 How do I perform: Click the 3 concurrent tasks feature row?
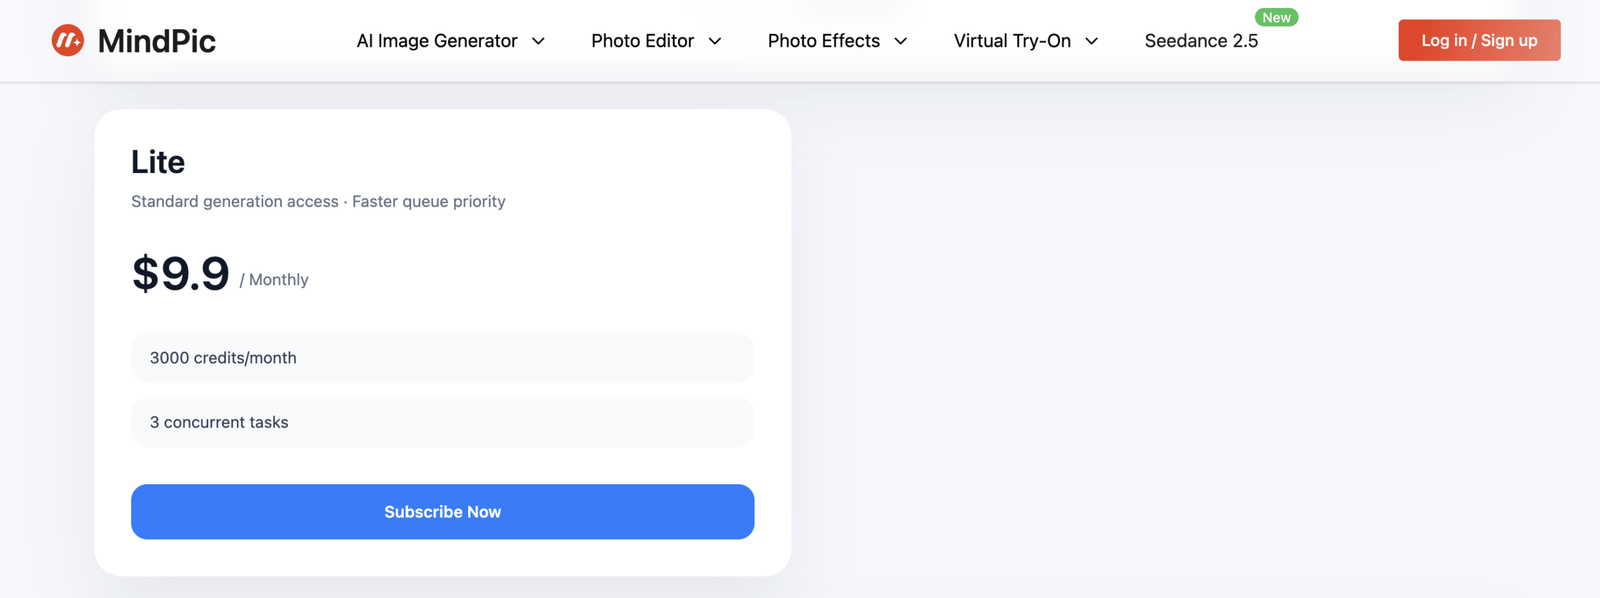(x=442, y=422)
